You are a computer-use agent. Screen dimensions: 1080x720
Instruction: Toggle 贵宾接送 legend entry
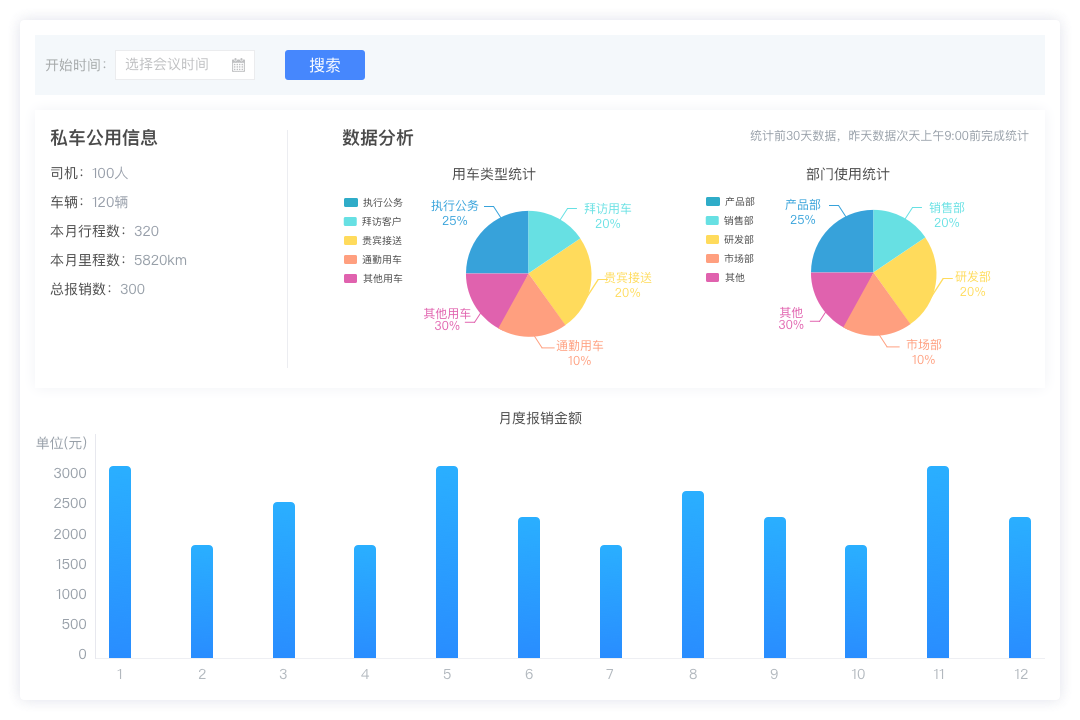click(x=373, y=240)
